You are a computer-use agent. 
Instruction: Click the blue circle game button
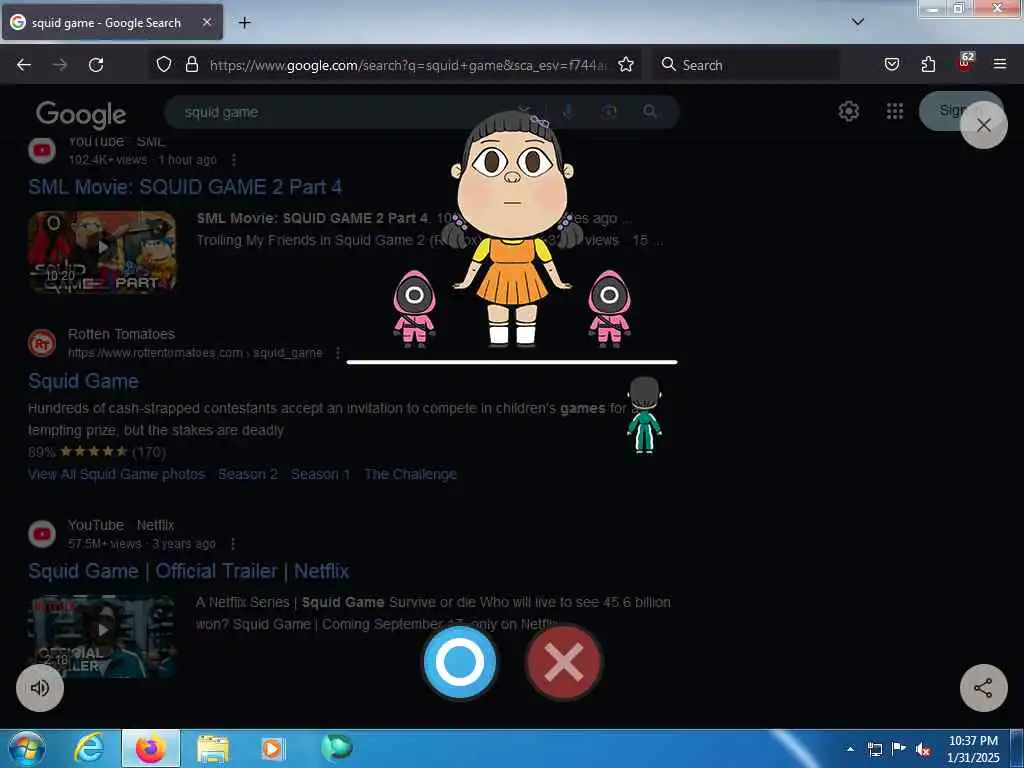tap(460, 662)
